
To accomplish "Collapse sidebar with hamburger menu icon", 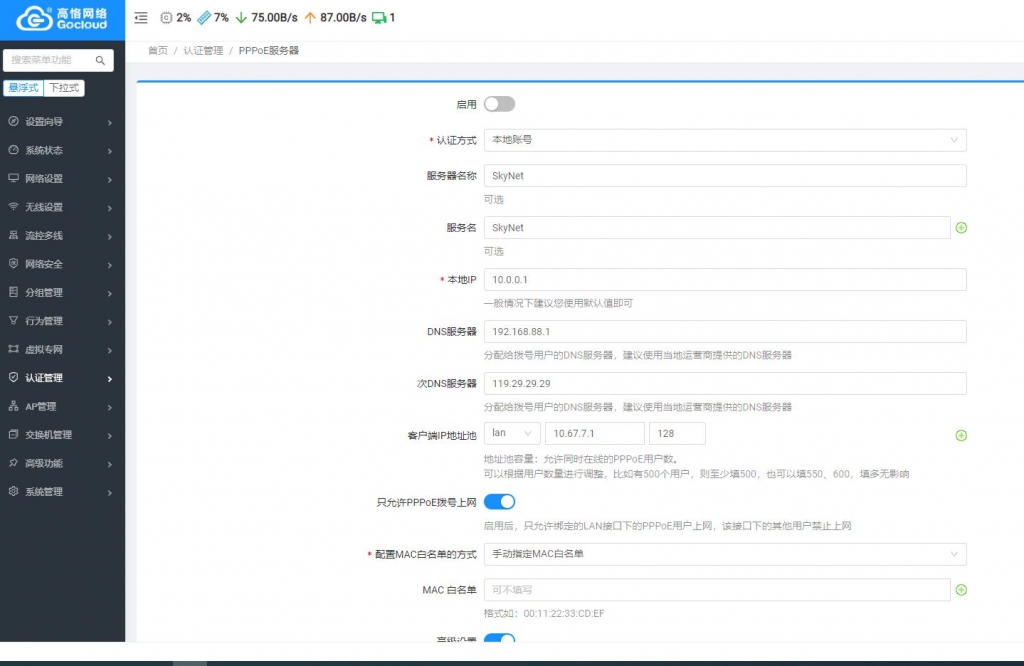I will coord(141,18).
